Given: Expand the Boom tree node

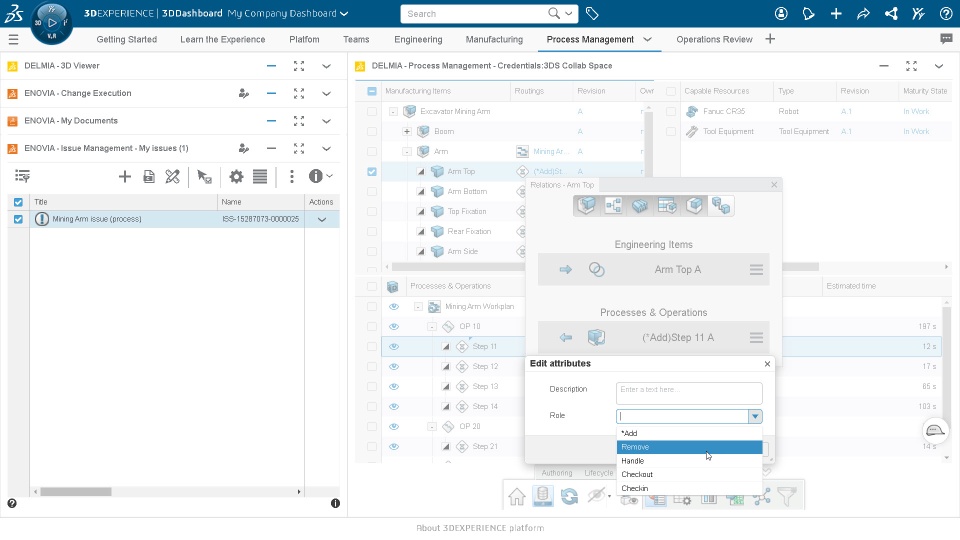Looking at the screenshot, I should [407, 132].
